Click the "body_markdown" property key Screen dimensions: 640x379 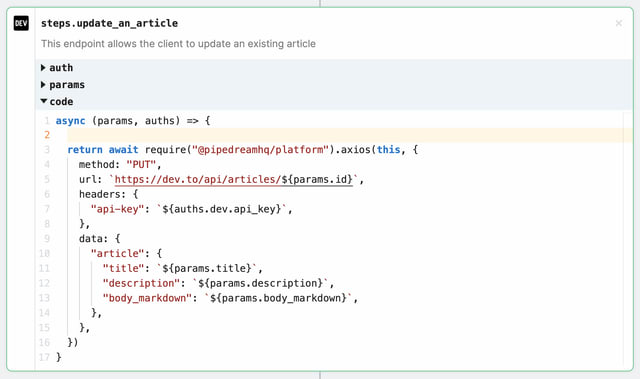pyautogui.click(x=147, y=298)
